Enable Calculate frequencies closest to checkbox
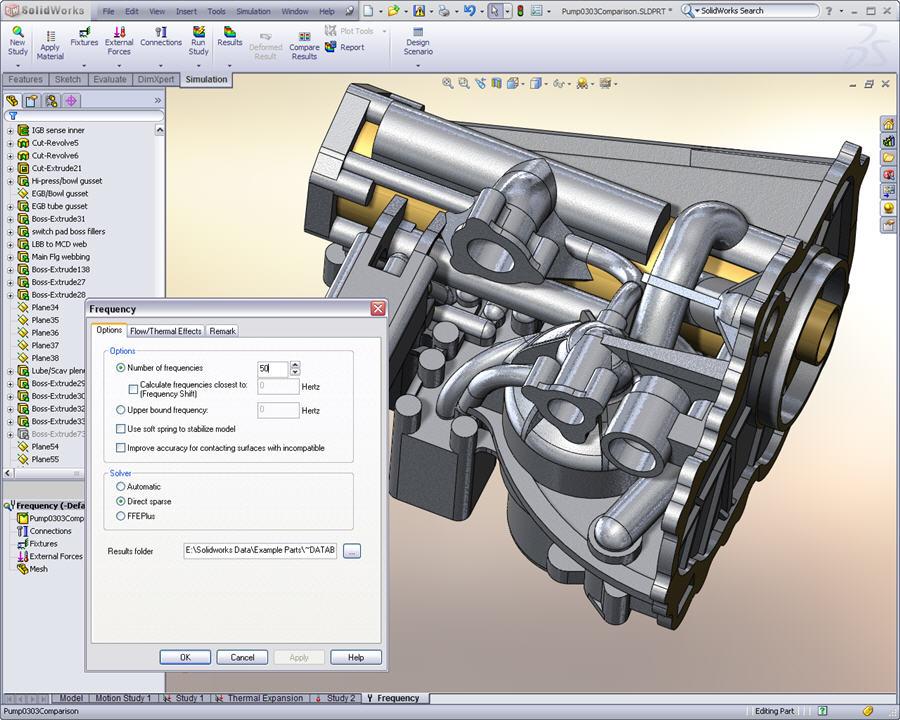This screenshot has width=900, height=720. [x=133, y=389]
